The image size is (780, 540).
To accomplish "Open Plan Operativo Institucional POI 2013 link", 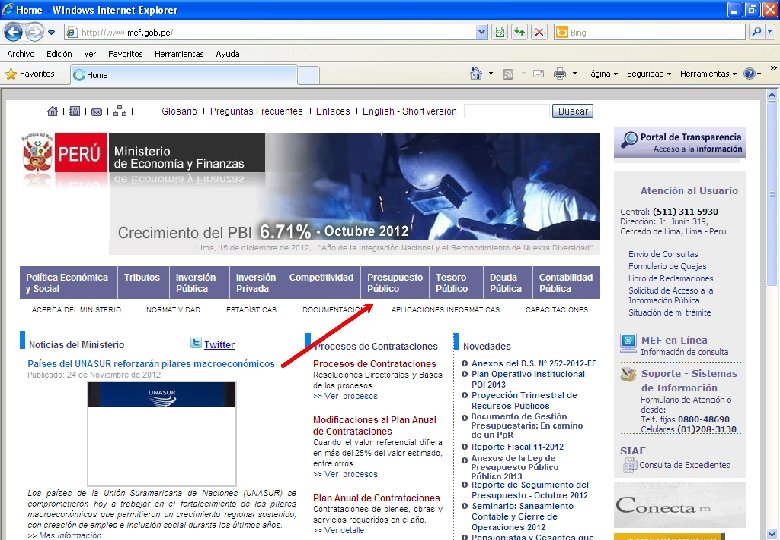I will point(528,379).
